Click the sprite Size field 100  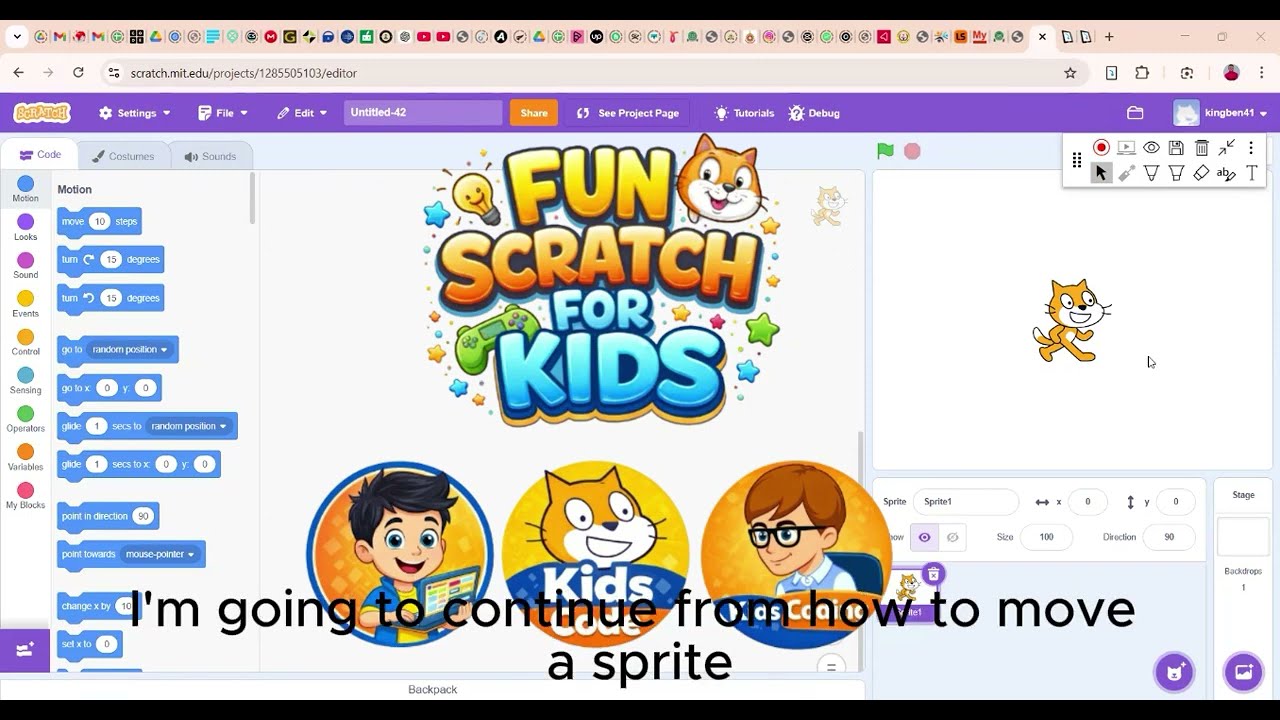click(1046, 537)
